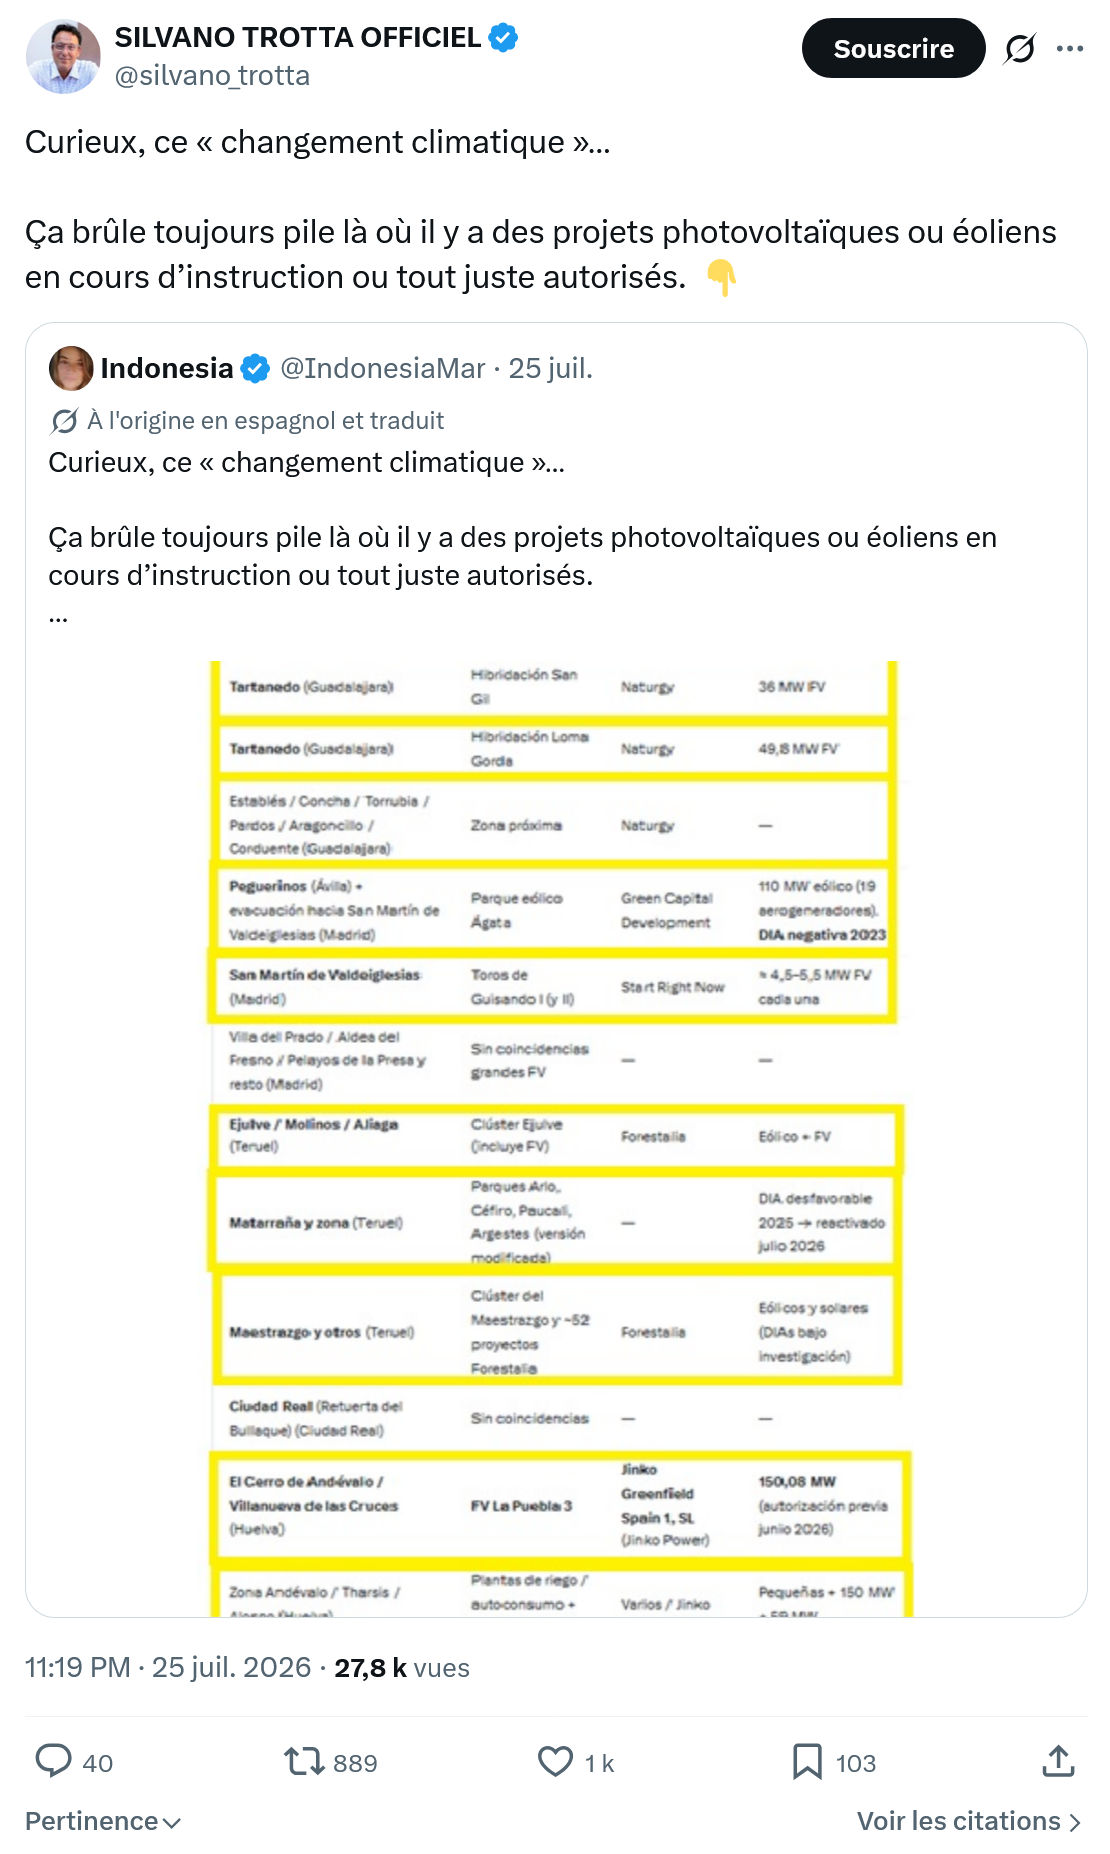This screenshot has height=1854, width=1110.
Task: Open the @silvano_trotta handle link
Action: click(x=212, y=76)
